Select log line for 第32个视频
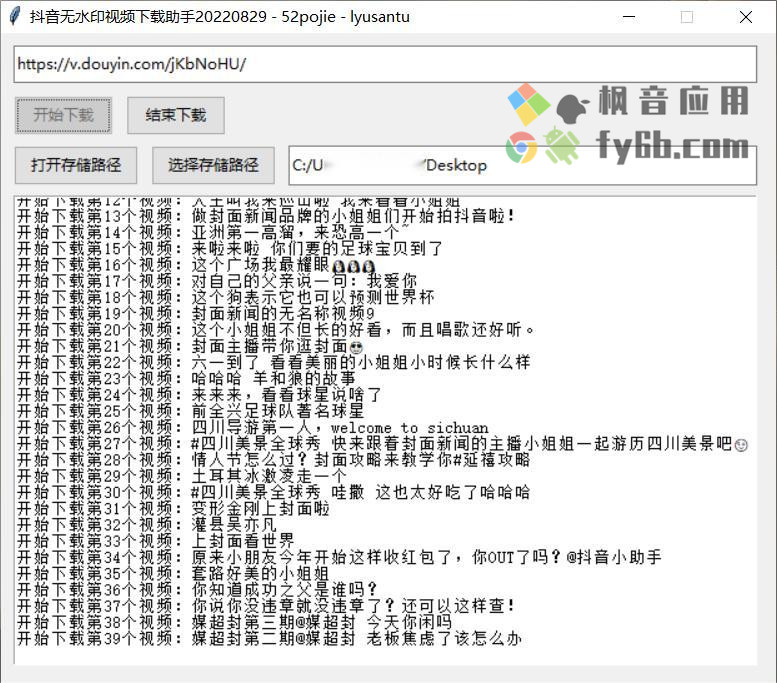Viewport: 777px width, 683px height. click(147, 525)
